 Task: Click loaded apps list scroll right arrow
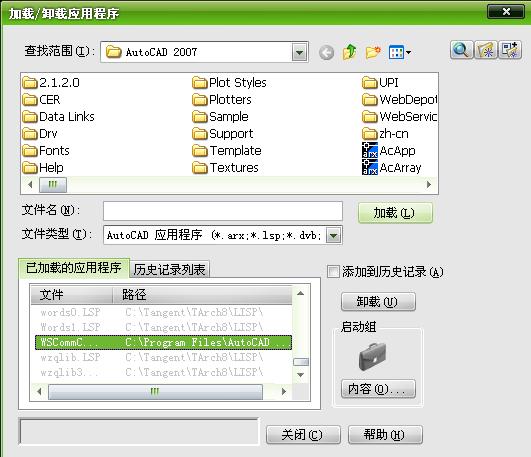[284, 392]
